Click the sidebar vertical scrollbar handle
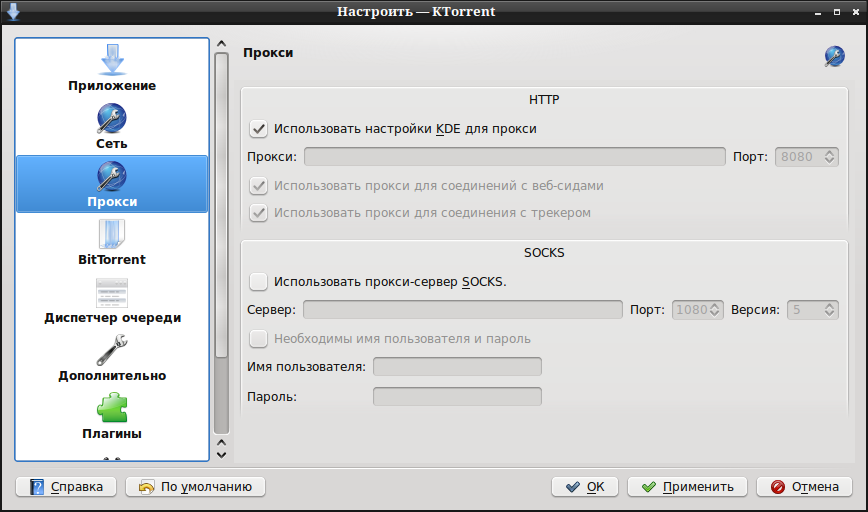This screenshot has height=512, width=868. coord(221,205)
